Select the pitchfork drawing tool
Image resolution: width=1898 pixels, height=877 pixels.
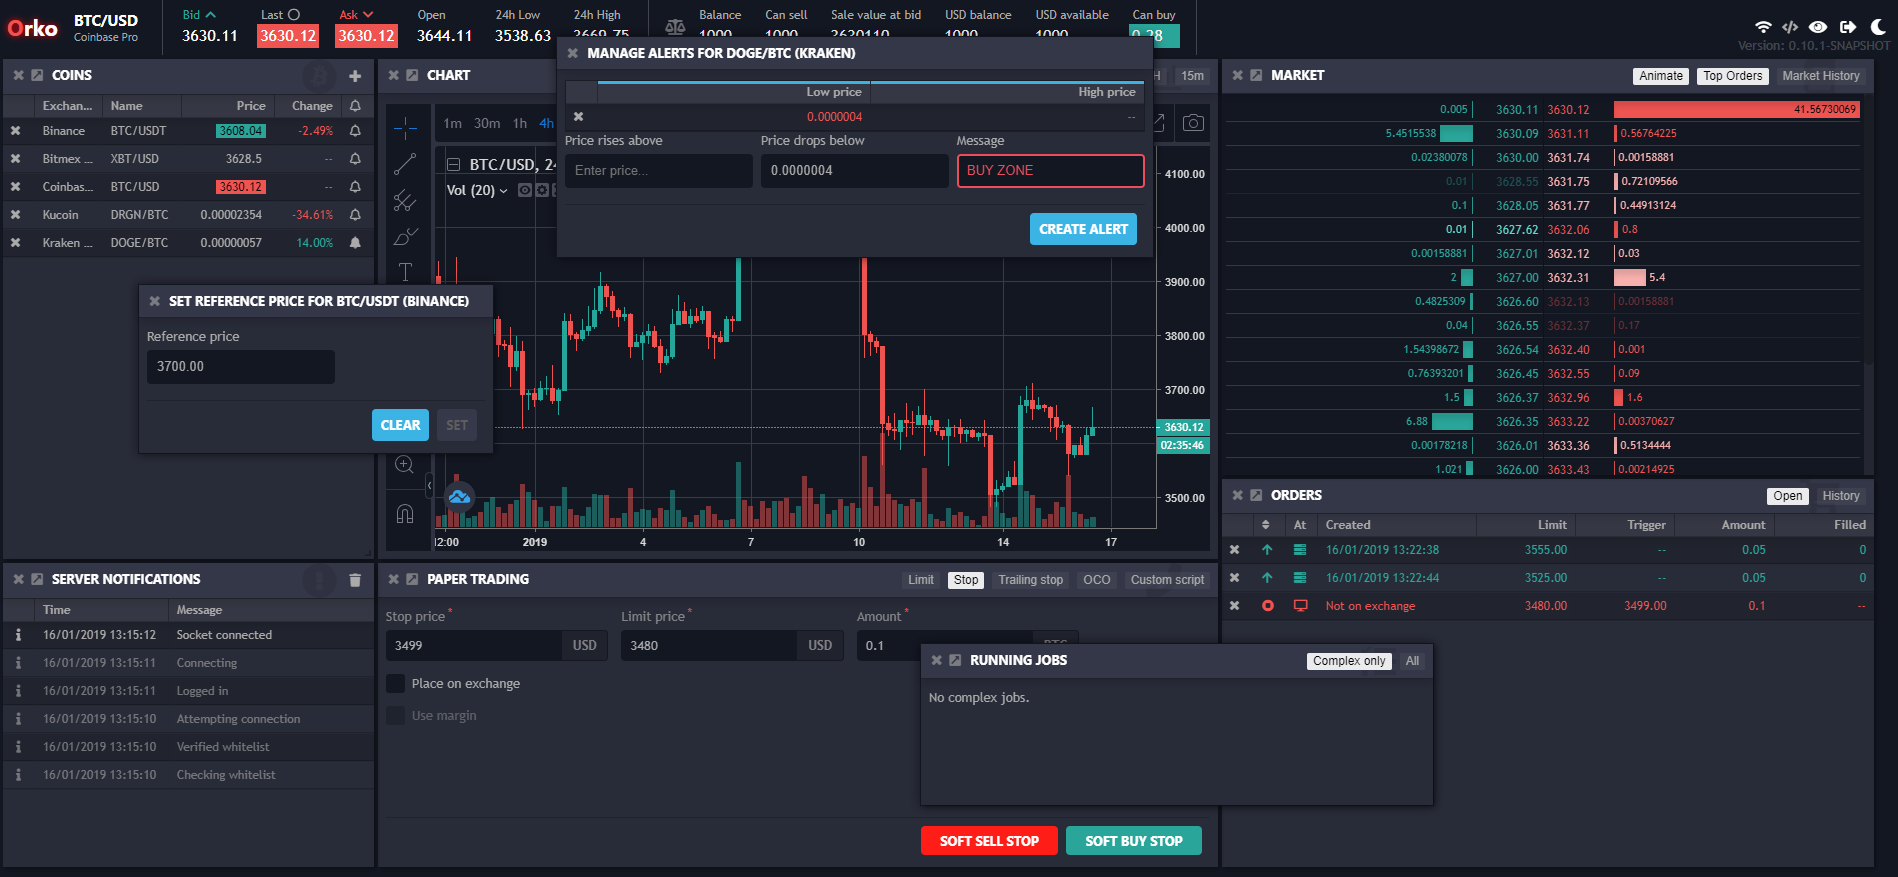(x=405, y=201)
